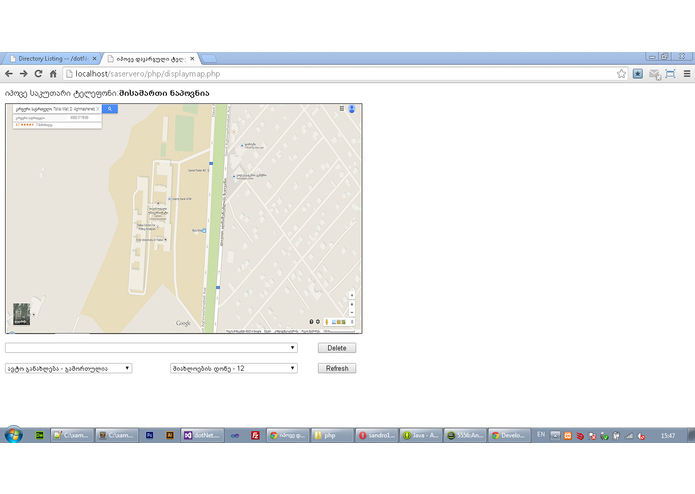Open map help icon
The image size is (695, 494).
(x=311, y=322)
